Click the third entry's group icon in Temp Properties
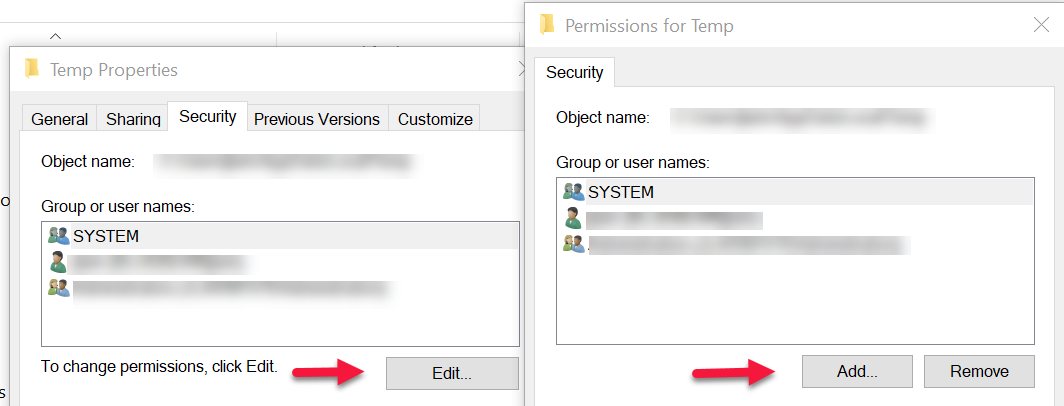This screenshot has width=1064, height=406. point(58,288)
